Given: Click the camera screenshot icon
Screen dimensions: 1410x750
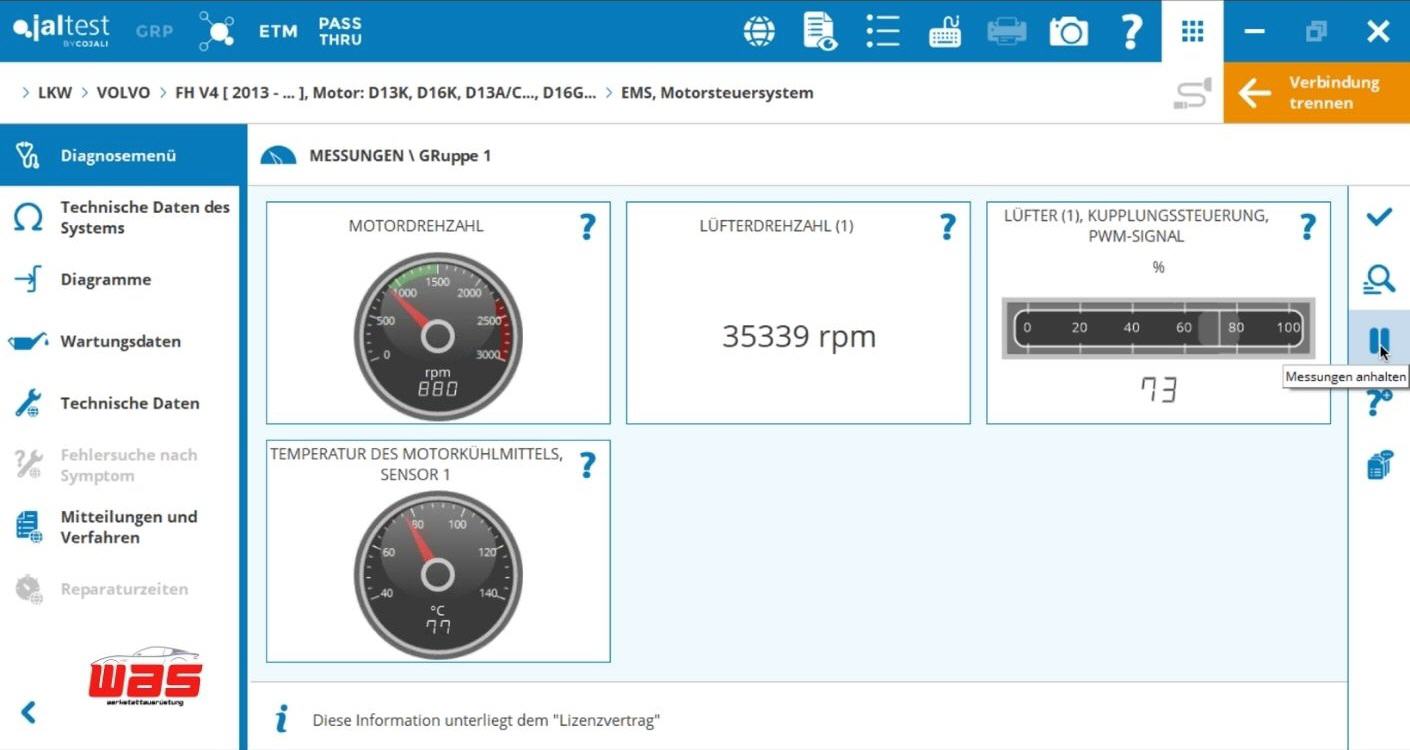Looking at the screenshot, I should 1068,31.
